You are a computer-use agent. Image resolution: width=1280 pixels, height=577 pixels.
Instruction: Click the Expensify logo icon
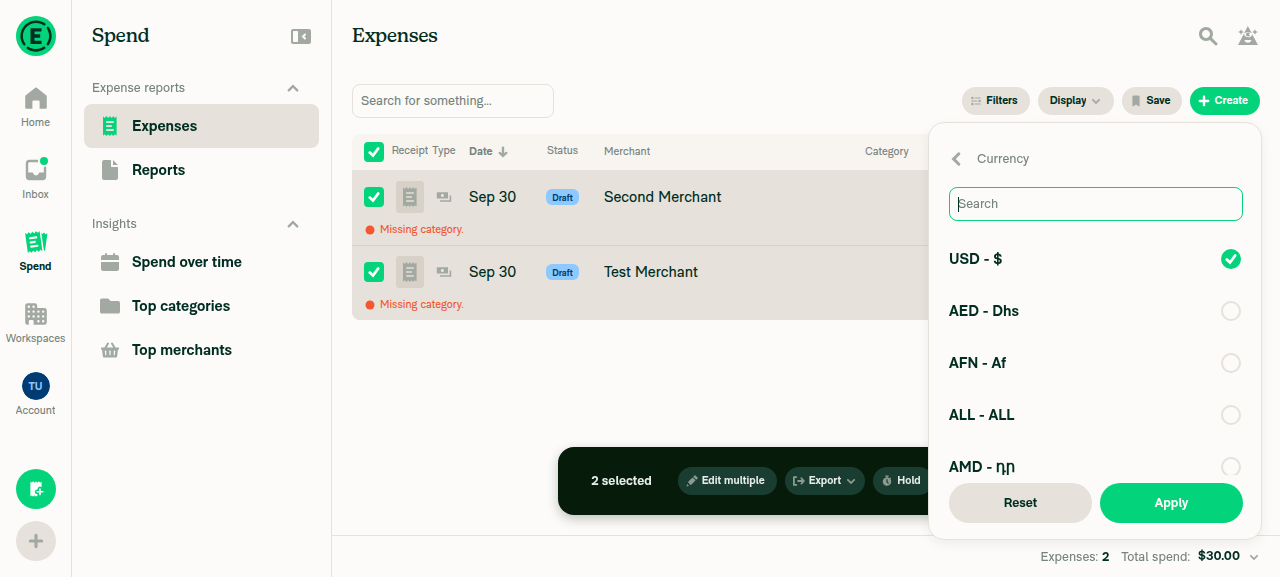point(36,36)
